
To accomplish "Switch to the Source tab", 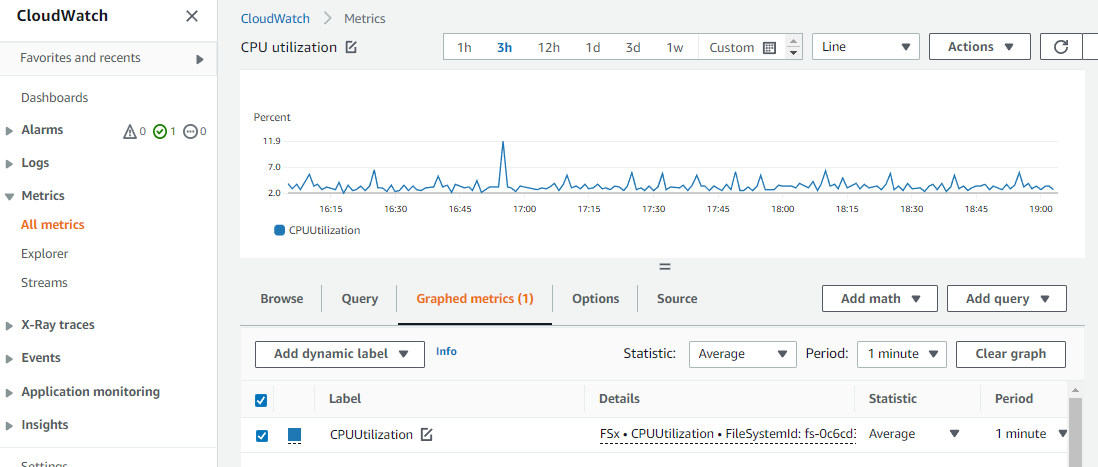I will [x=677, y=299].
